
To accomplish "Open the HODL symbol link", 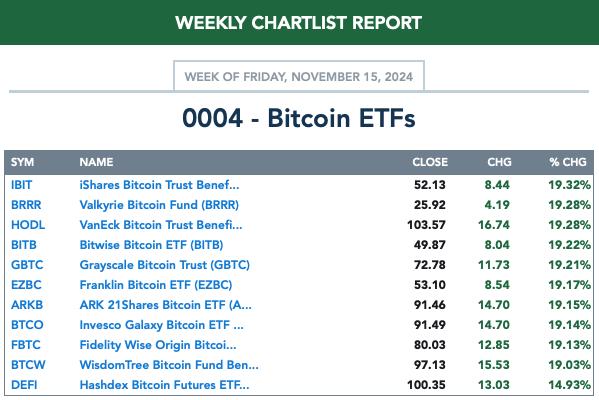I will coord(28,225).
